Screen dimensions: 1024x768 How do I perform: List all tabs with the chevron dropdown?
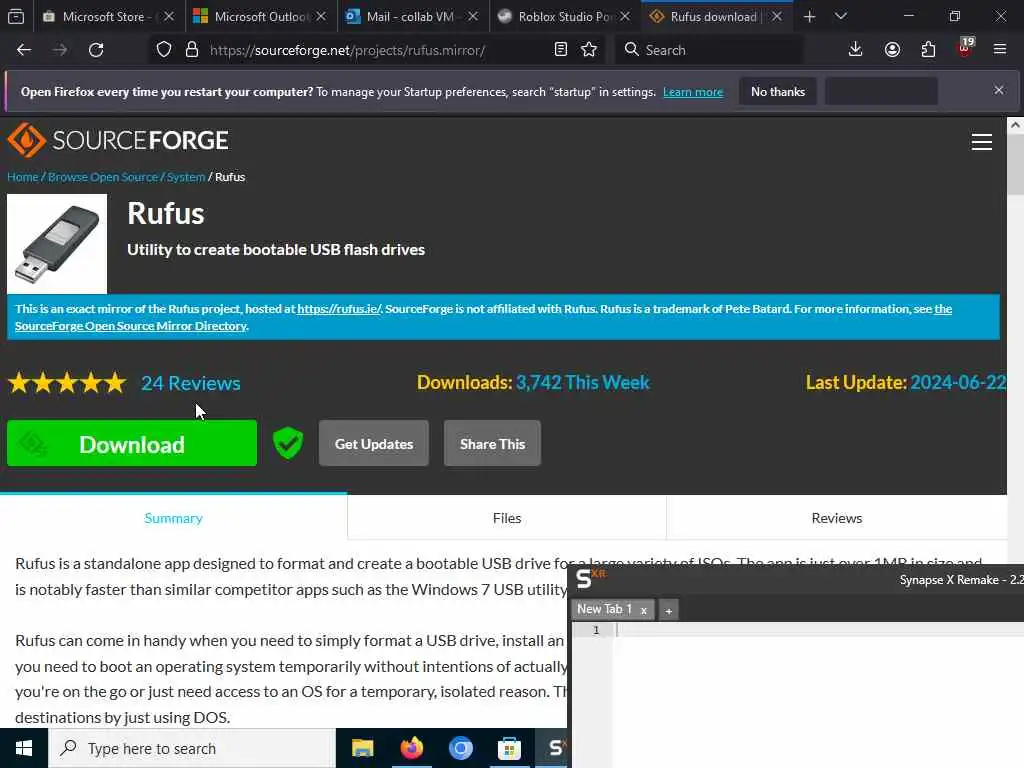click(x=841, y=16)
